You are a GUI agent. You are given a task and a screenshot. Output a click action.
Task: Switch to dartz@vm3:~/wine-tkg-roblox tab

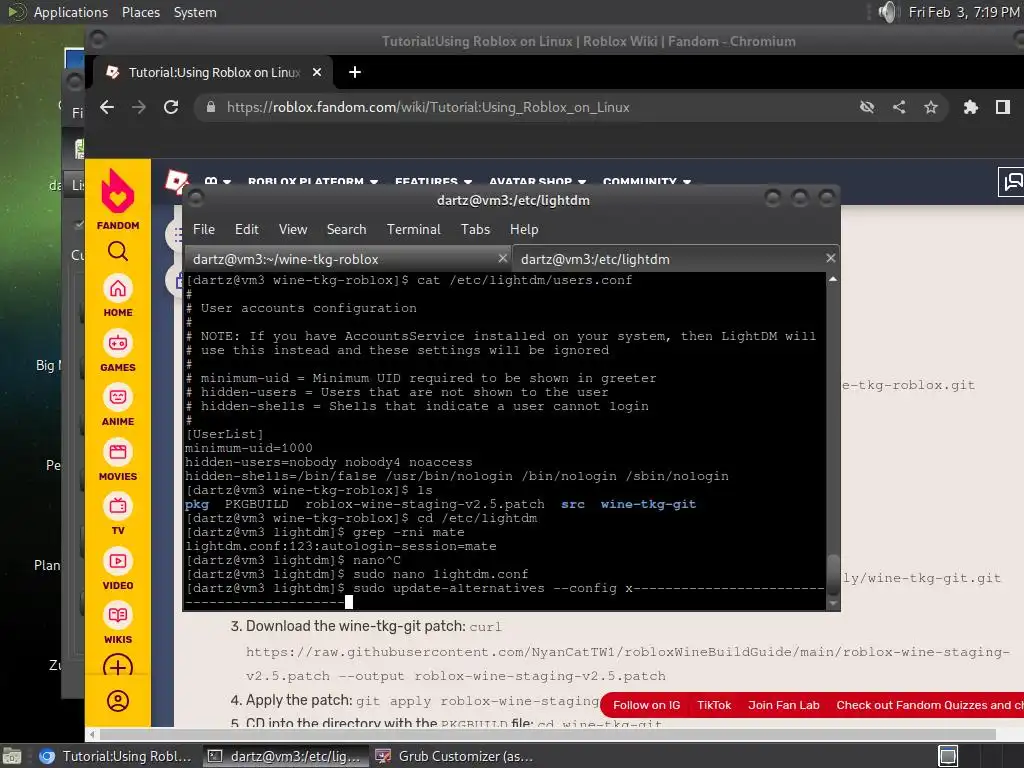click(348, 259)
